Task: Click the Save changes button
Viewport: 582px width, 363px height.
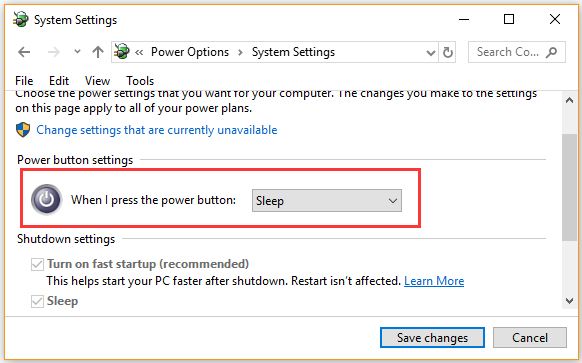Action: pos(432,338)
